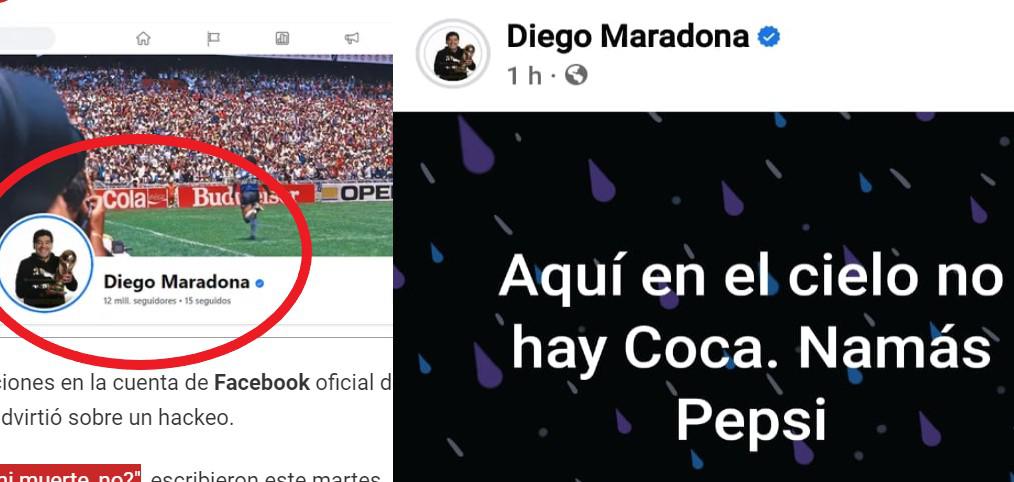Image resolution: width=1014 pixels, height=482 pixels.
Task: Open the stadium cover photo
Action: click(x=196, y=155)
